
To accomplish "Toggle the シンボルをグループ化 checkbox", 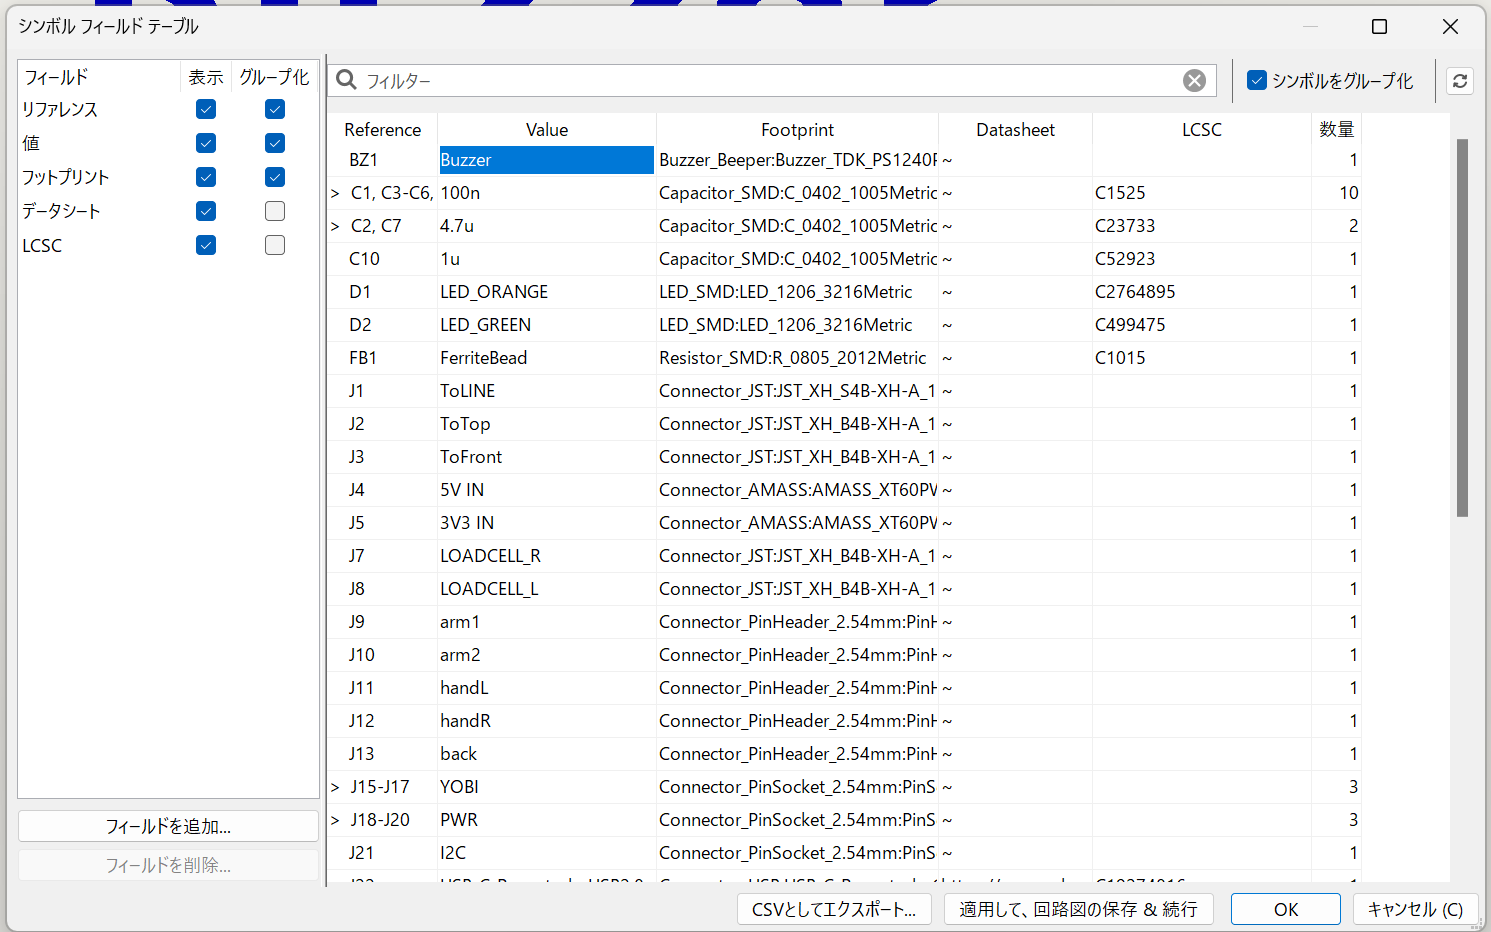I will click(x=1257, y=81).
